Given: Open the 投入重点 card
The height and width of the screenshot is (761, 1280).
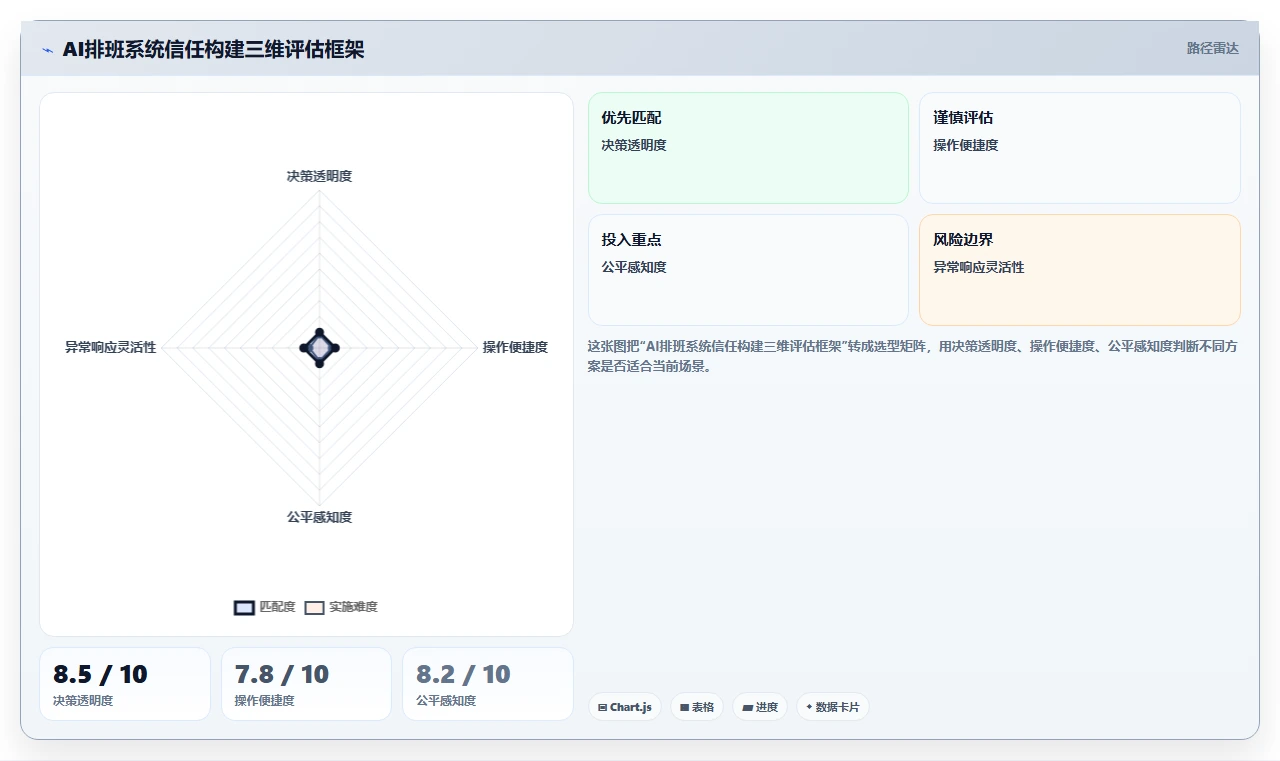Looking at the screenshot, I should (x=748, y=270).
